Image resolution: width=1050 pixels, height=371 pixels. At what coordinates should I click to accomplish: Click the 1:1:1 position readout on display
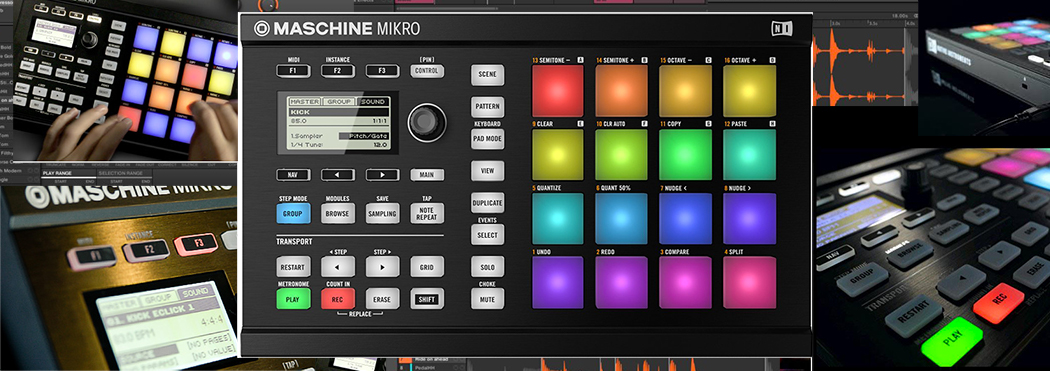(x=380, y=121)
